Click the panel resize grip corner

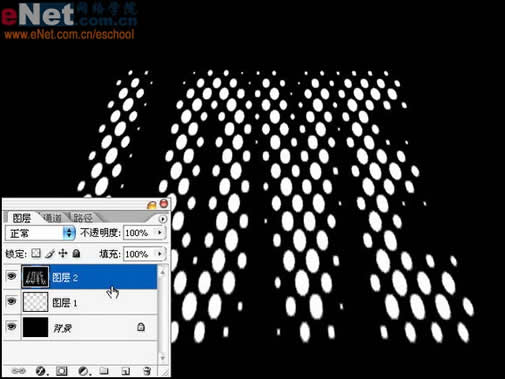pyautogui.click(x=165, y=372)
